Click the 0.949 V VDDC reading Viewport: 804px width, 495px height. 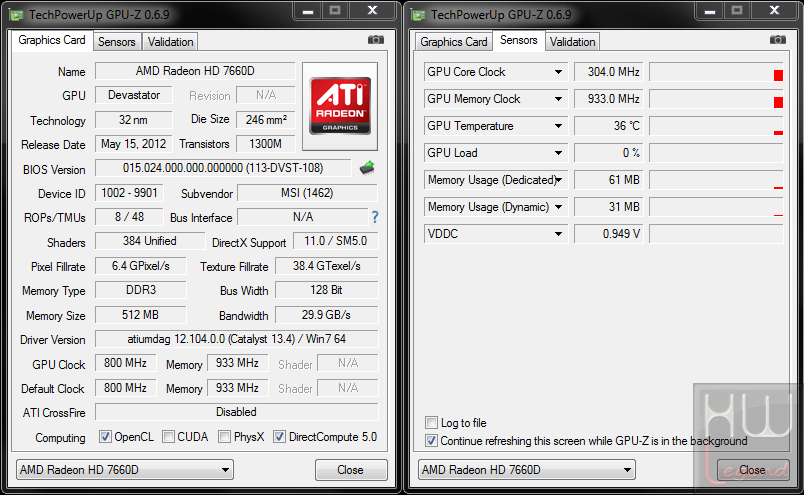pos(609,234)
